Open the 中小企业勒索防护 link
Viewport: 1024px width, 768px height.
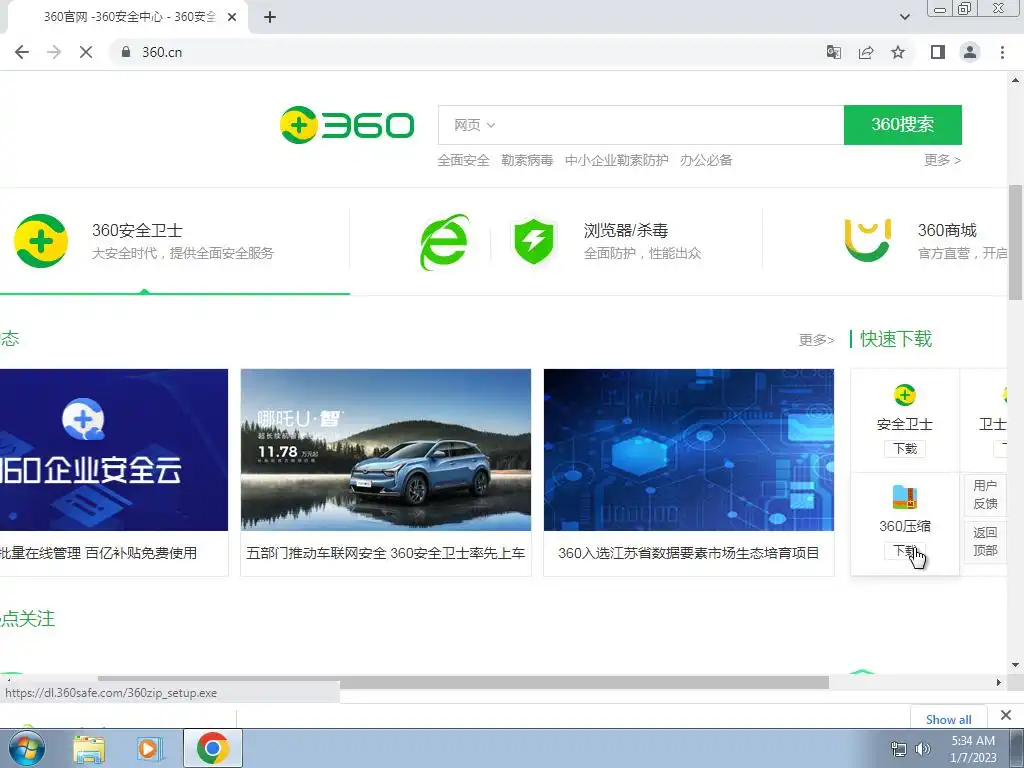[x=616, y=160]
